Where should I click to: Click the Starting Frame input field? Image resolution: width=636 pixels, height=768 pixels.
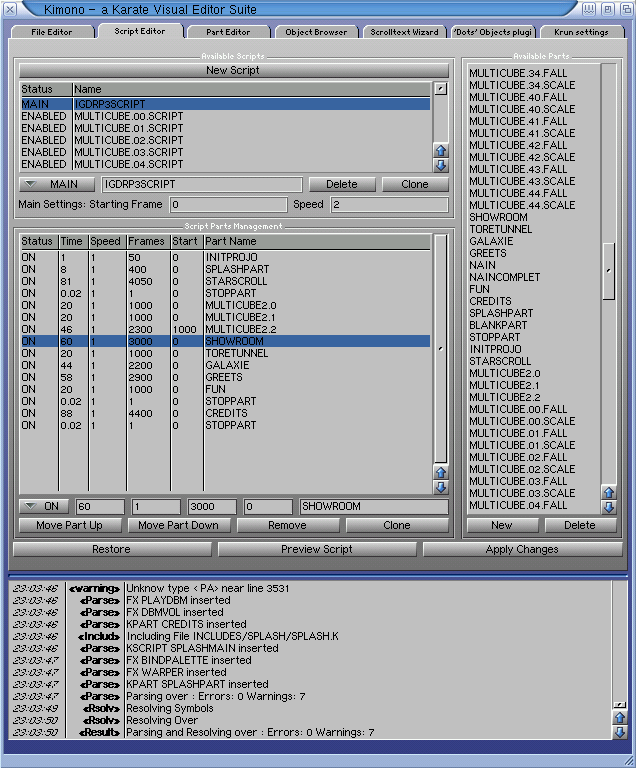229,205
